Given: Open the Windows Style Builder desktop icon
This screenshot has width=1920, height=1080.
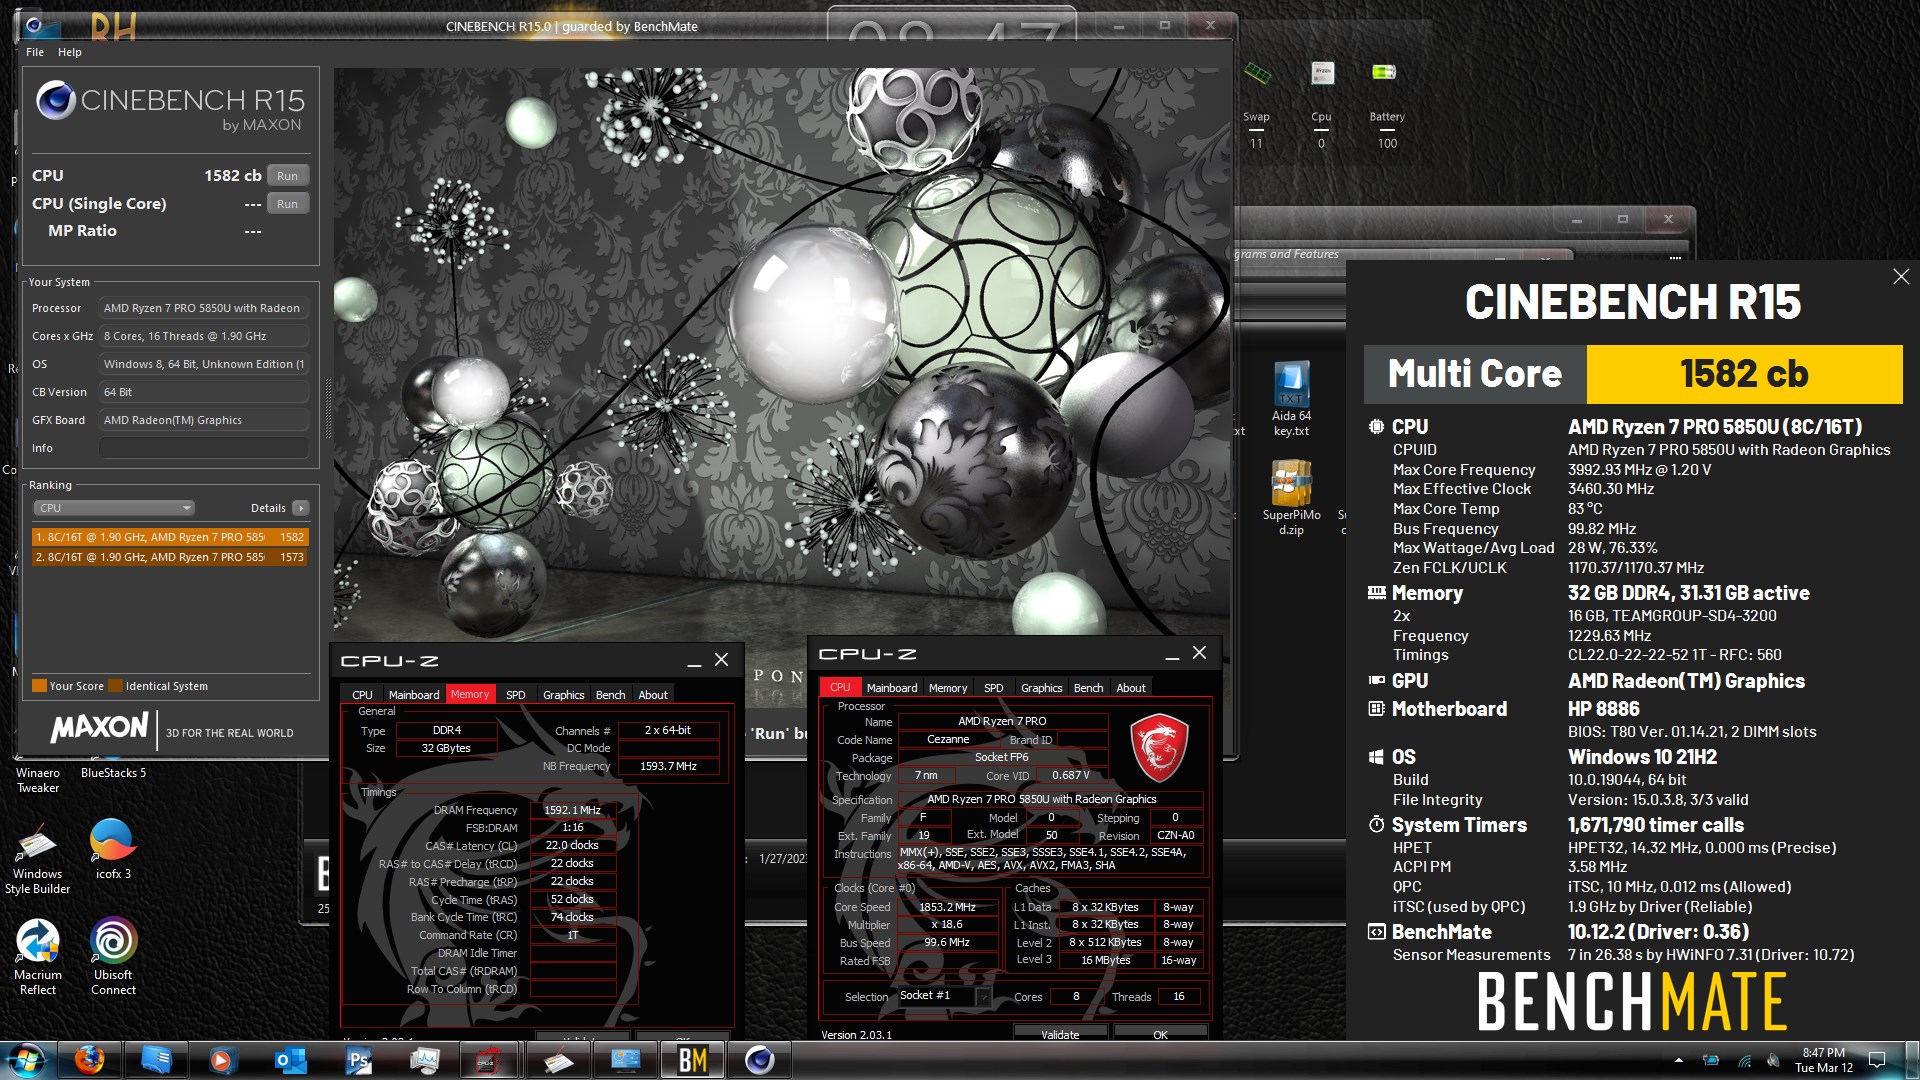Looking at the screenshot, I should tap(38, 858).
